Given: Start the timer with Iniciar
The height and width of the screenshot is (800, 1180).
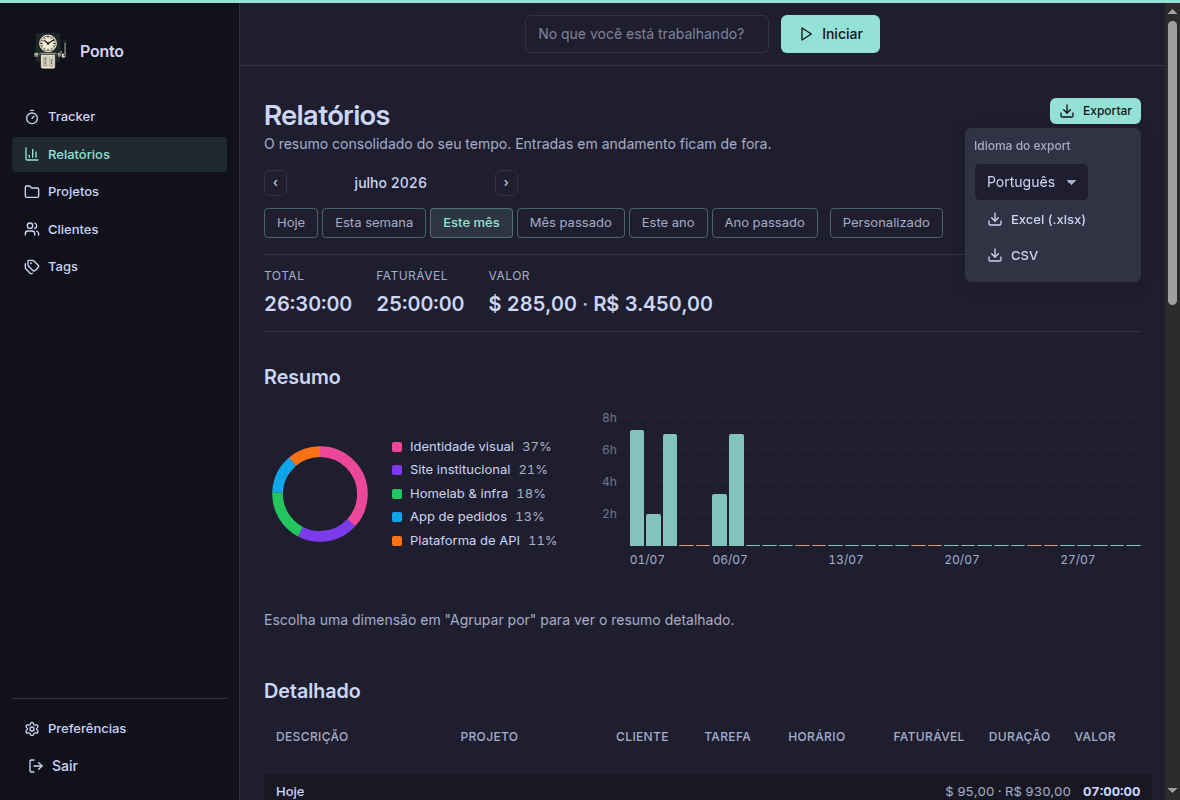Looking at the screenshot, I should point(830,34).
